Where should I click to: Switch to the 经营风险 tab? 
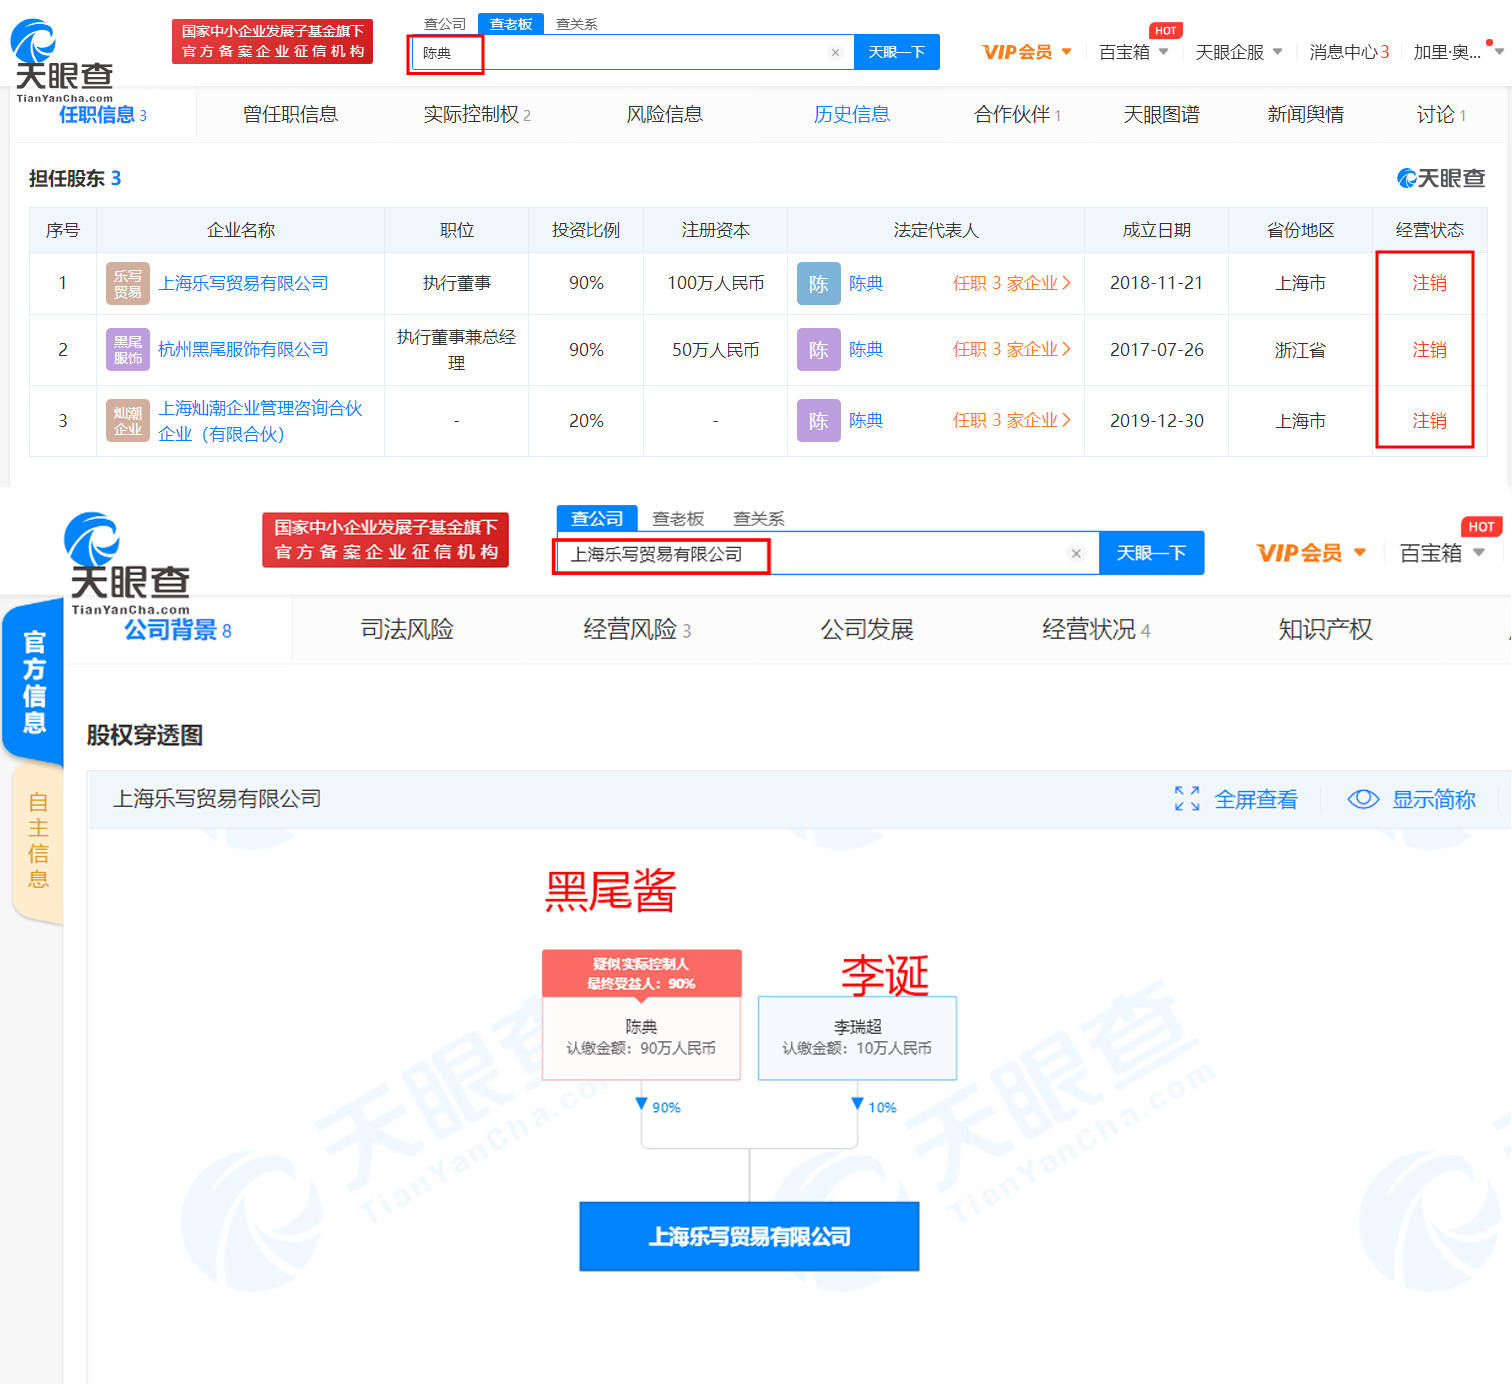coord(637,629)
